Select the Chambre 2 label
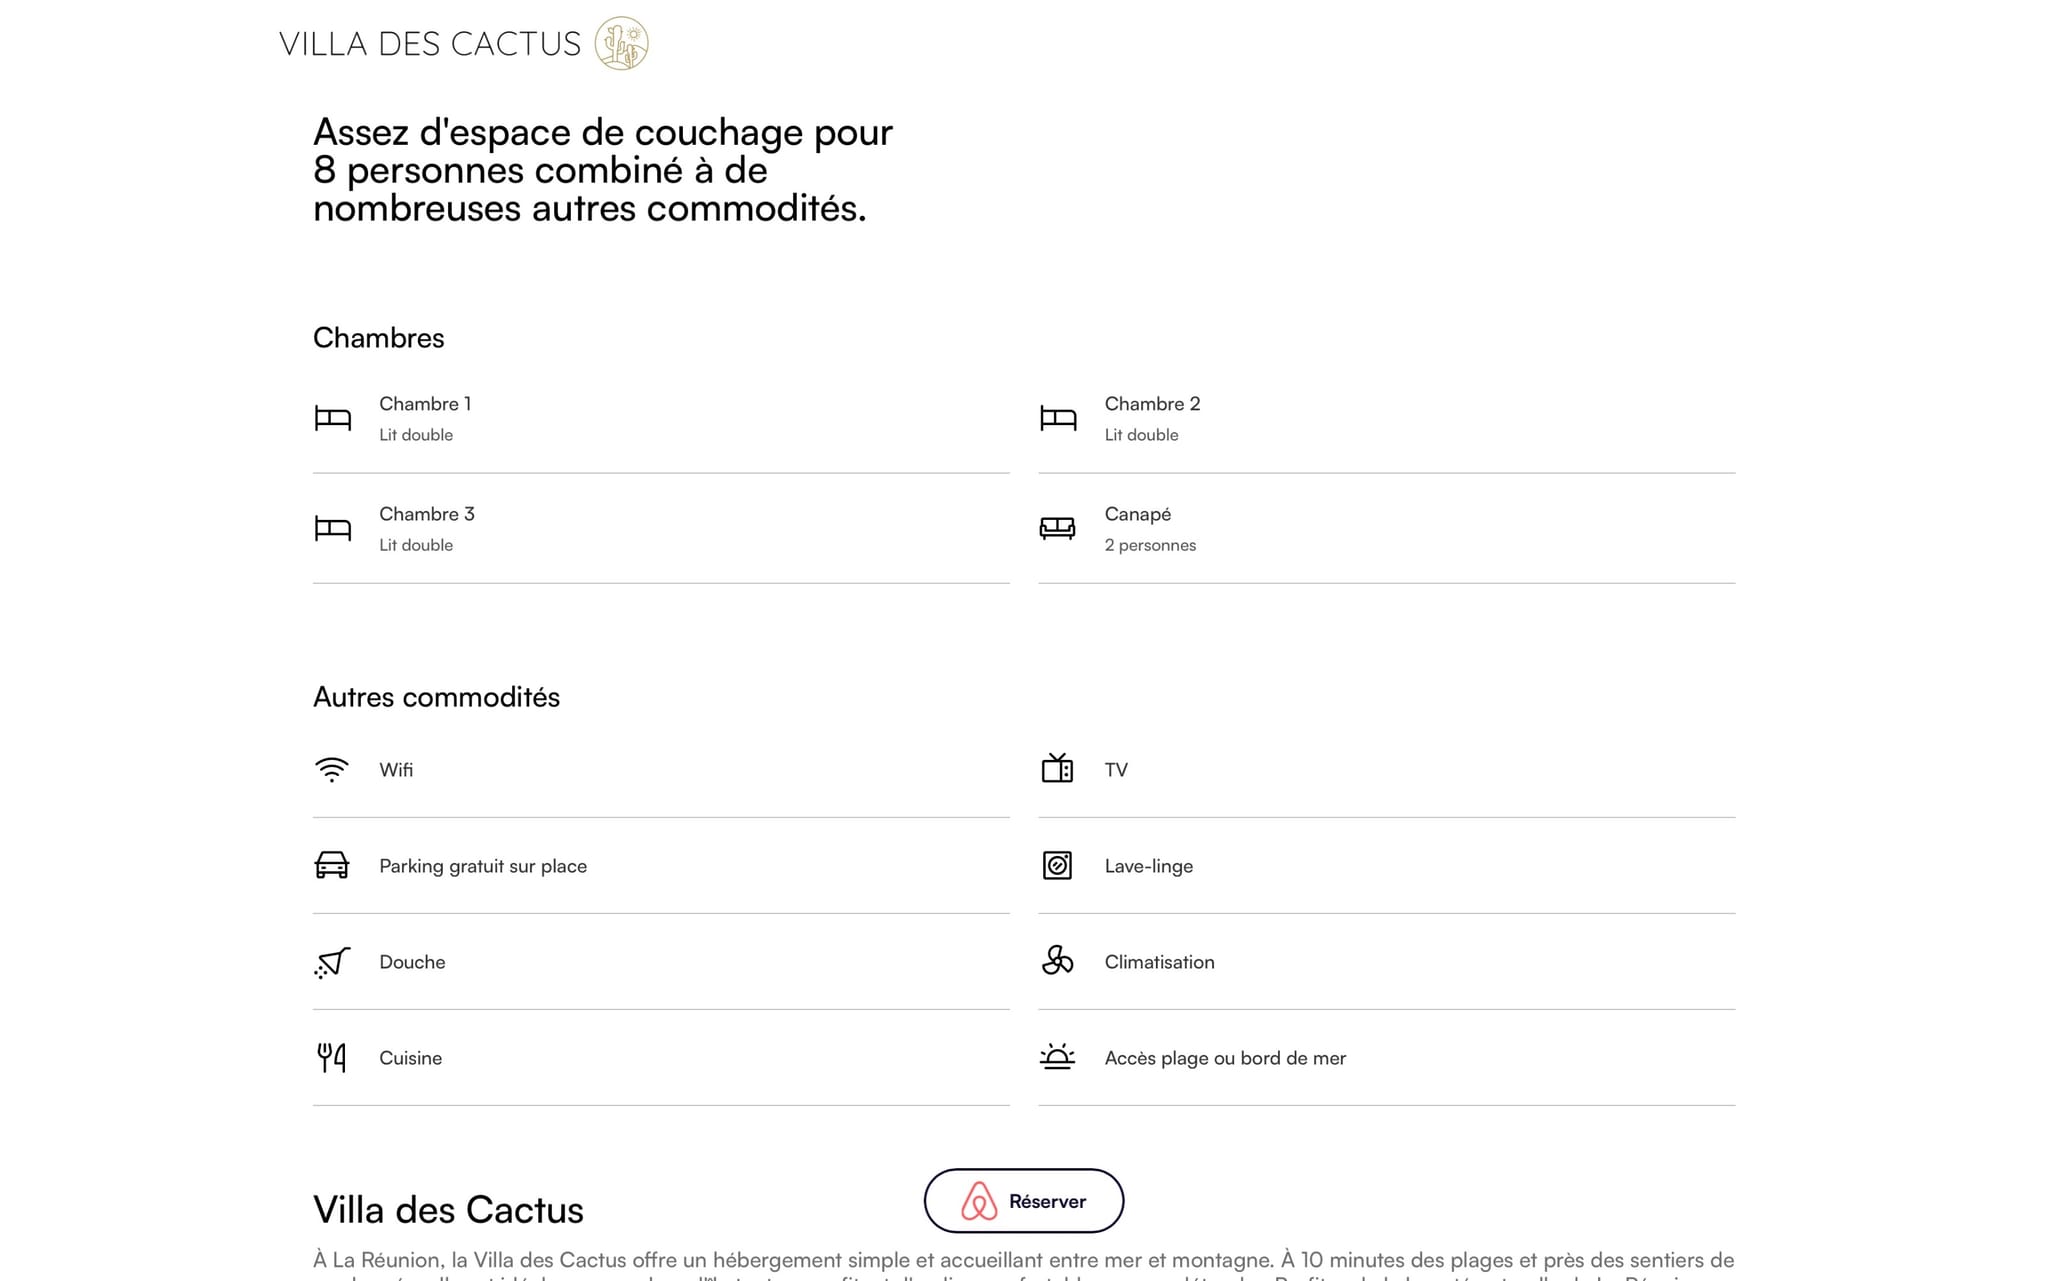The height and width of the screenshot is (1281, 2048). (x=1152, y=404)
